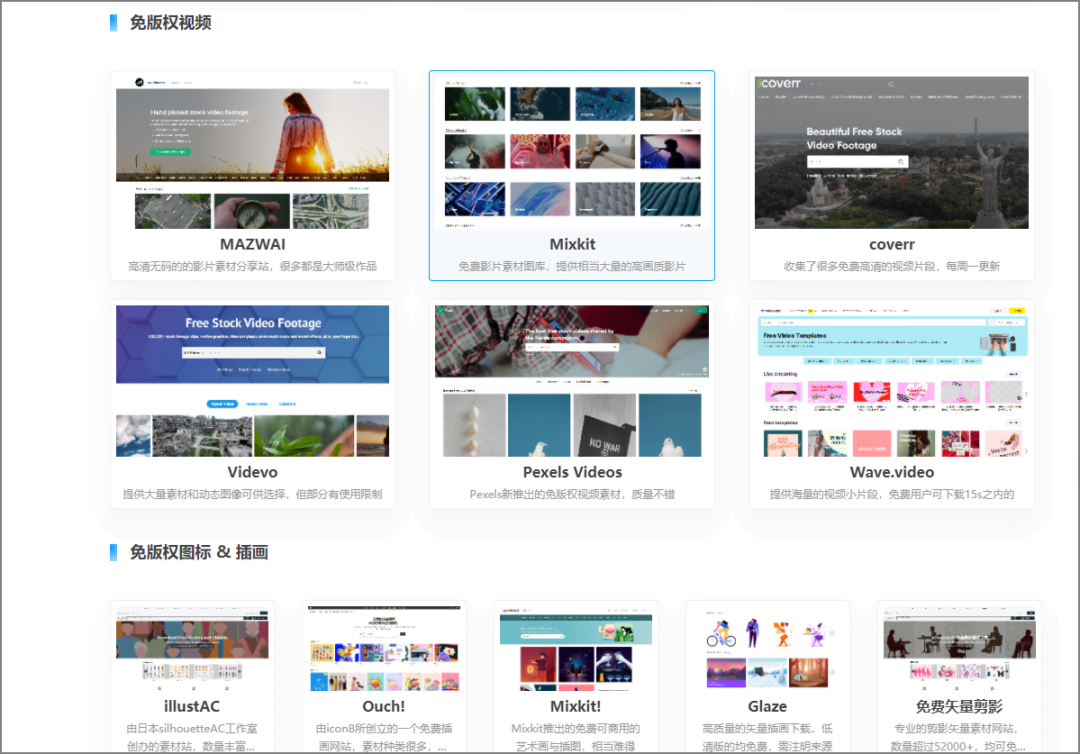Open the MAZWAI card preview image

(x=252, y=150)
